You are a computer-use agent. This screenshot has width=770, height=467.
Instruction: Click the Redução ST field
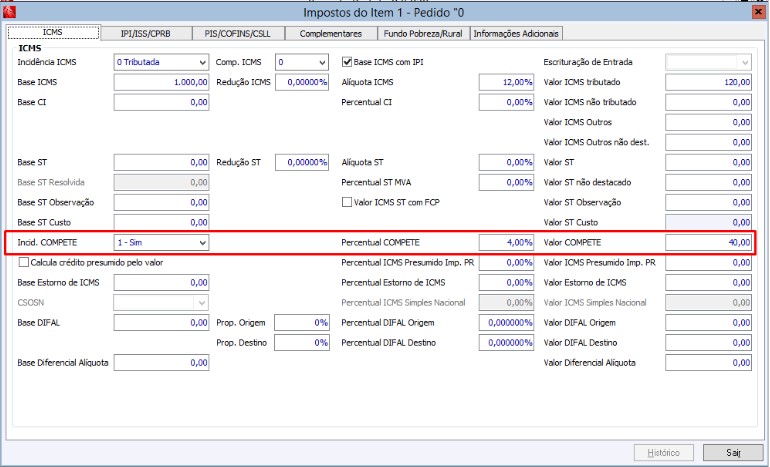tap(302, 162)
